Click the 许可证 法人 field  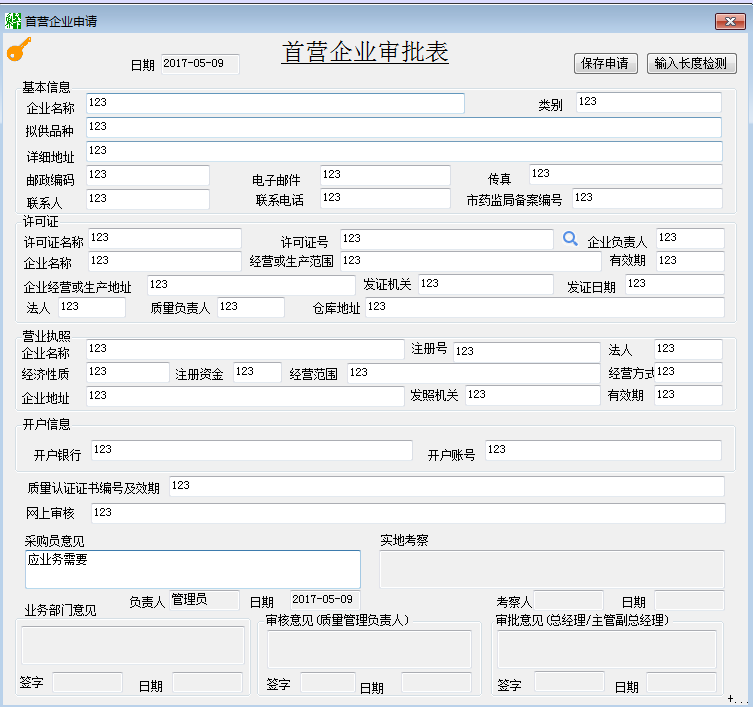pos(92,307)
